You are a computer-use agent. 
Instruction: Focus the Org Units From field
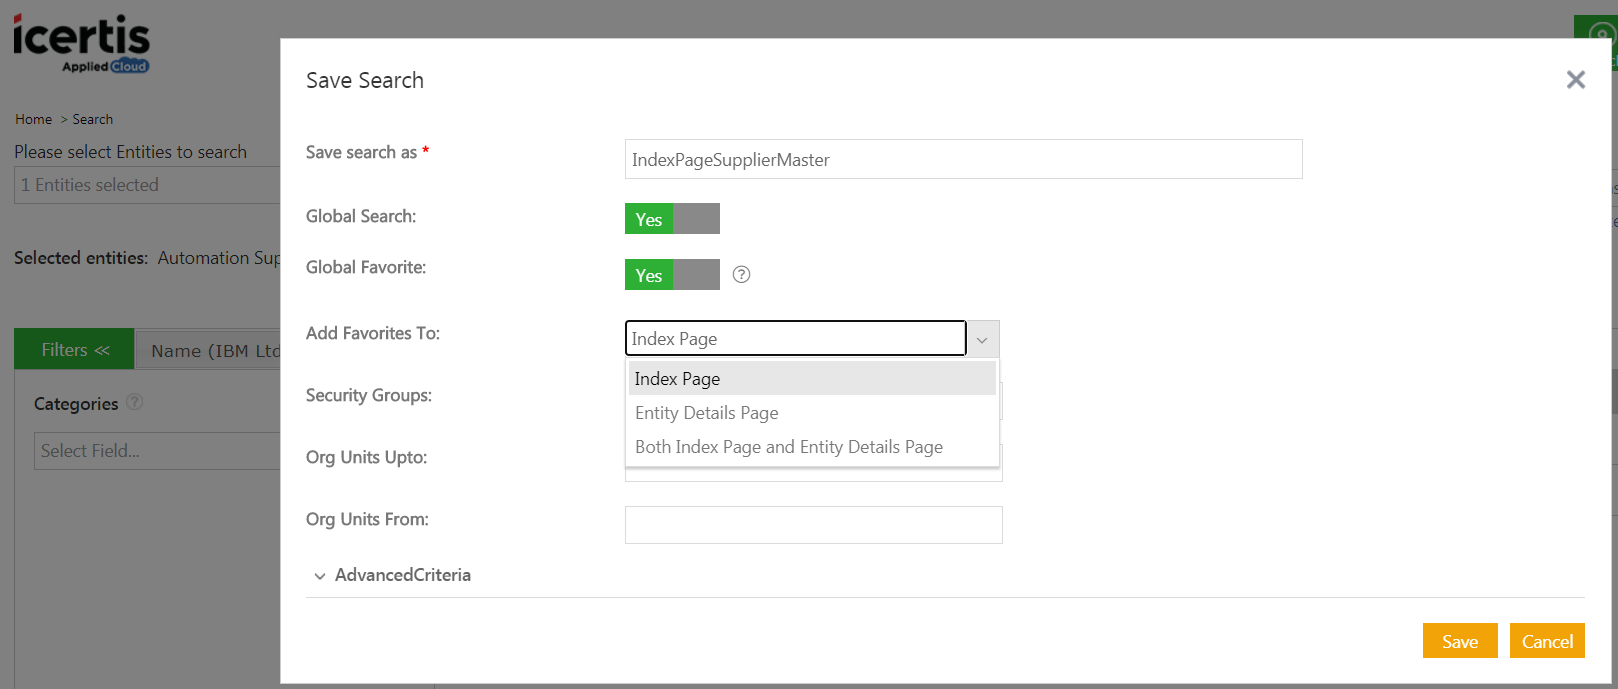click(x=813, y=525)
